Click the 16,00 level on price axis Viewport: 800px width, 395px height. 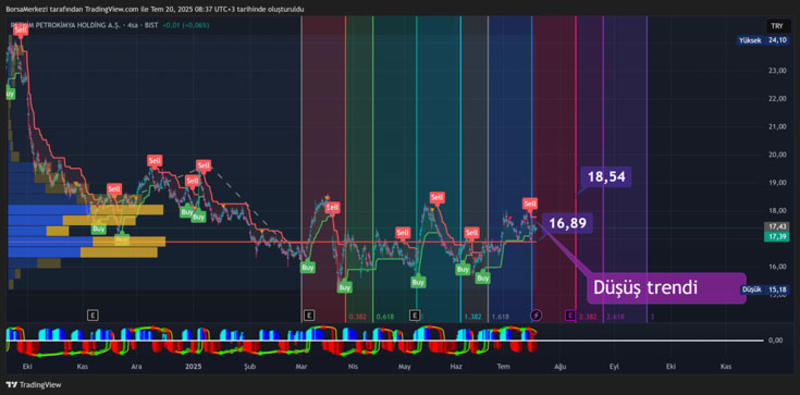pos(778,266)
